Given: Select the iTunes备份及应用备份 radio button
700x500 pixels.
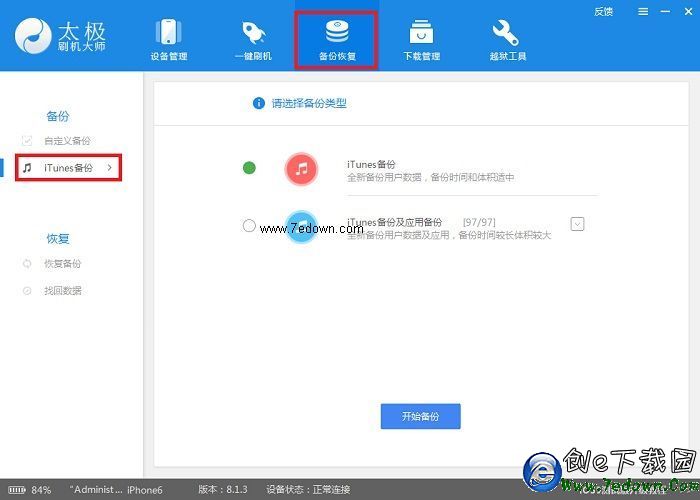Looking at the screenshot, I should point(249,225).
